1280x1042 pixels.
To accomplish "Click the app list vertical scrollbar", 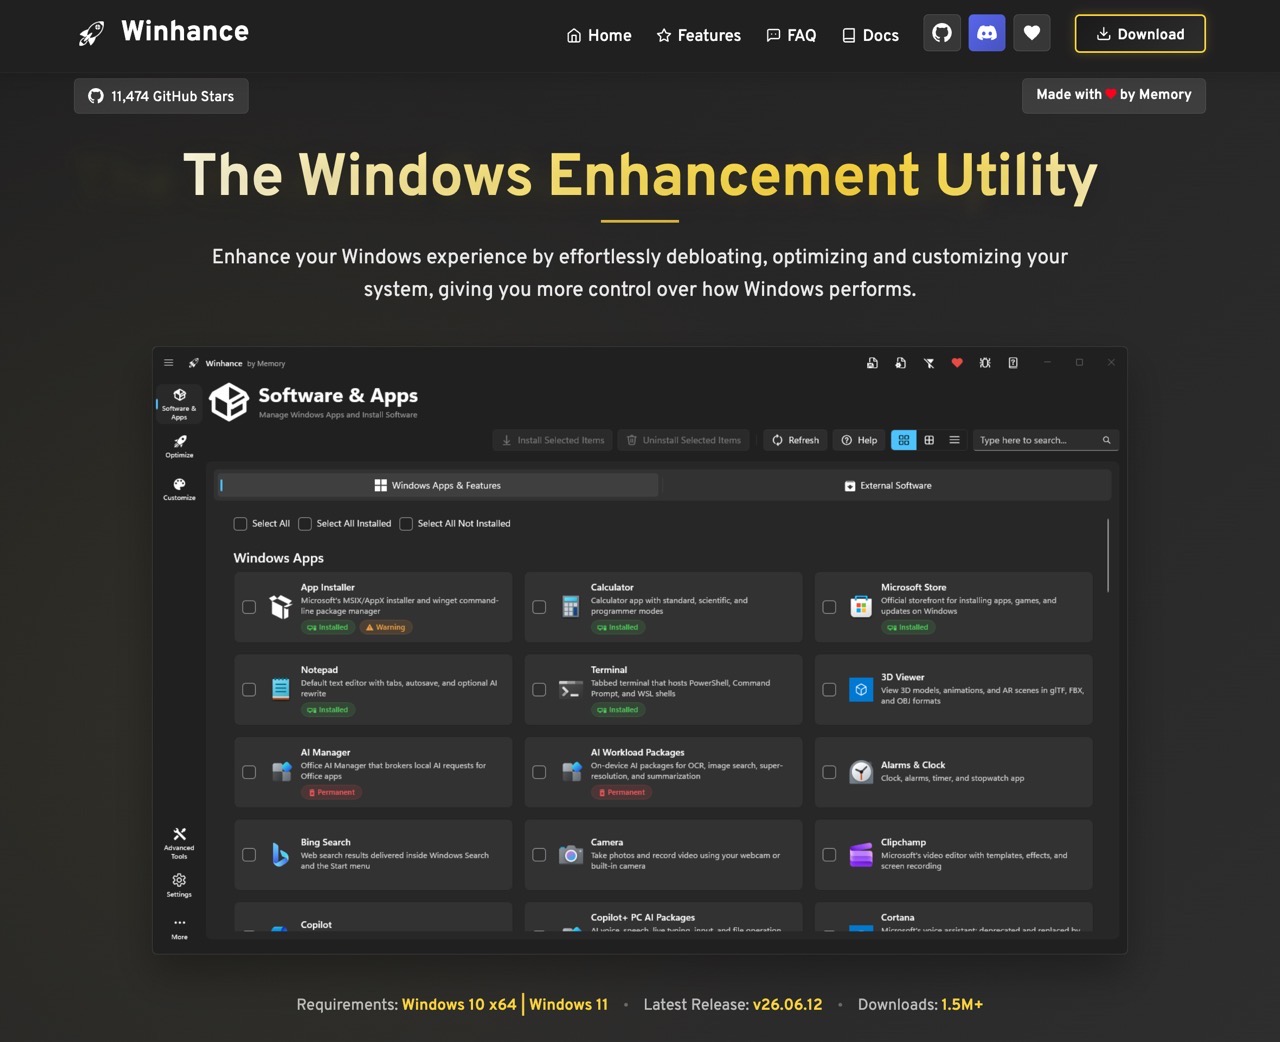I will [x=1108, y=555].
